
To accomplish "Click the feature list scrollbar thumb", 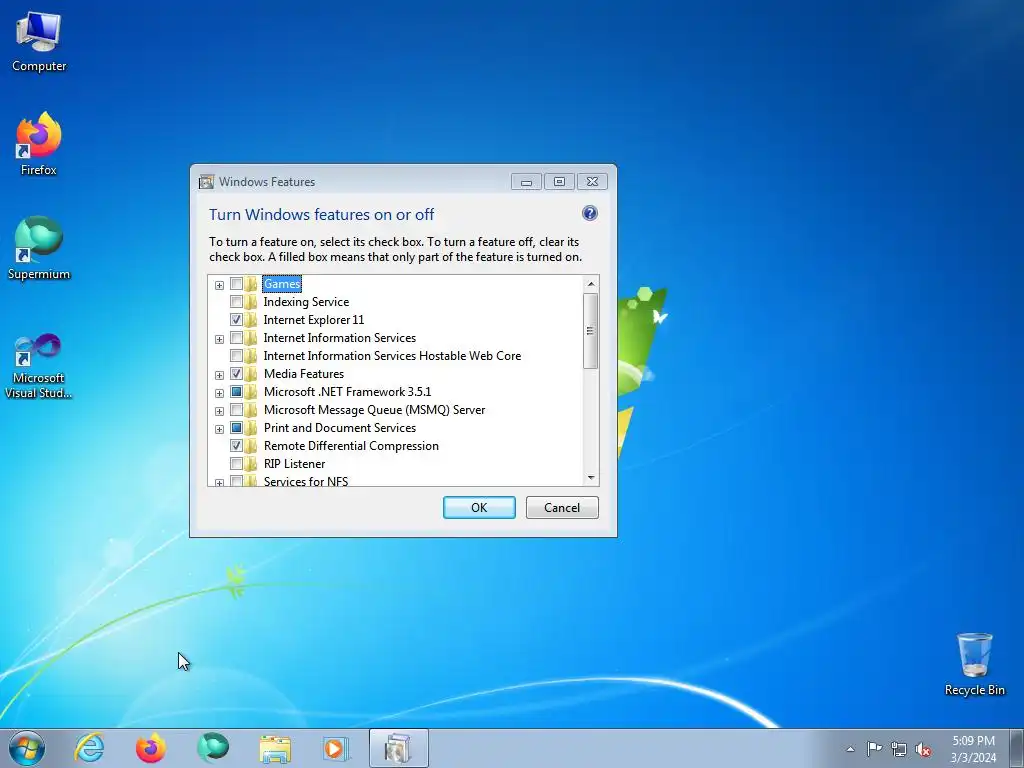I will (590, 331).
